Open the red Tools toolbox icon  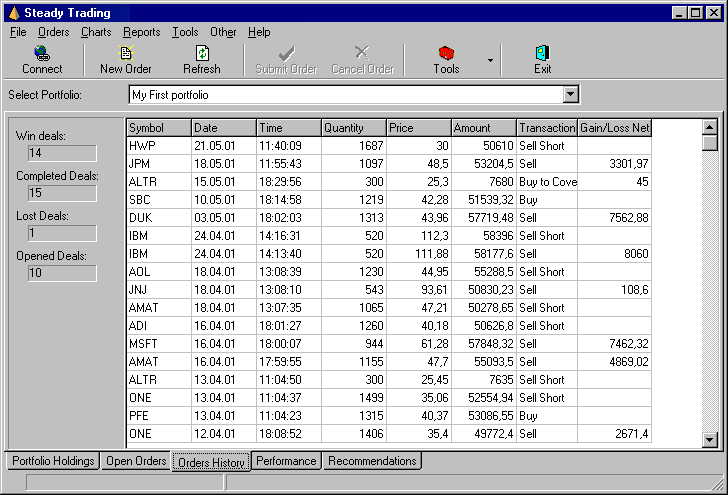click(446, 53)
